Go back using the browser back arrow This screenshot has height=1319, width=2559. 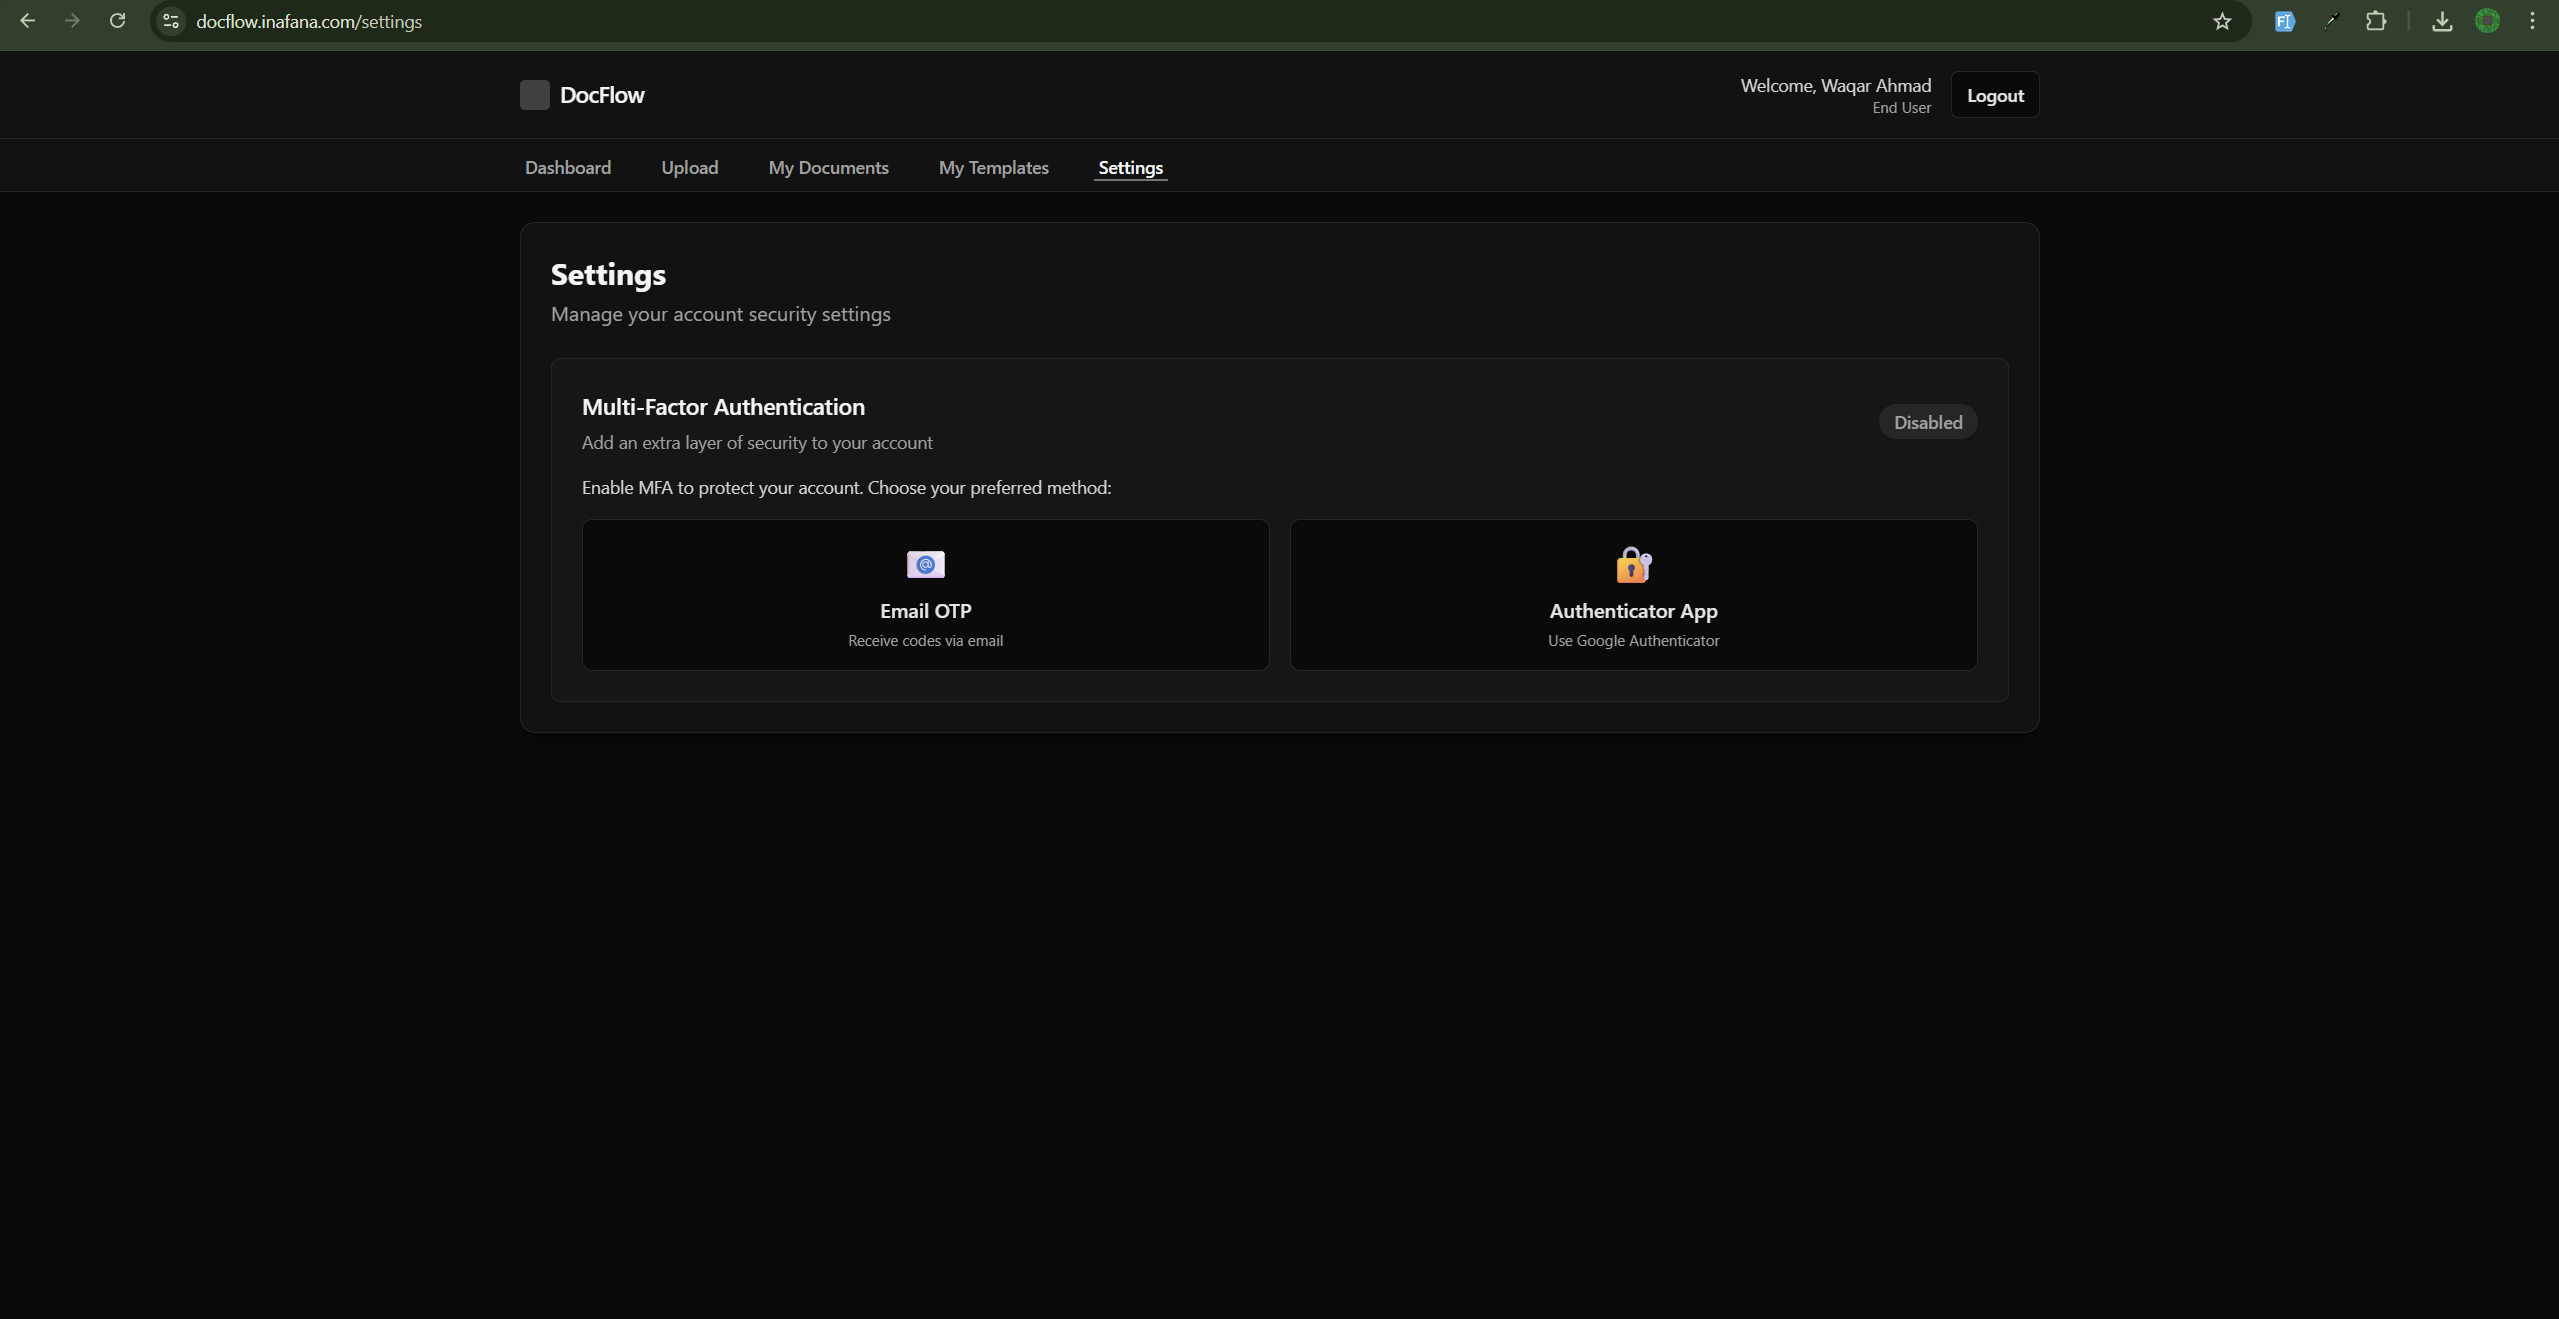(x=28, y=21)
